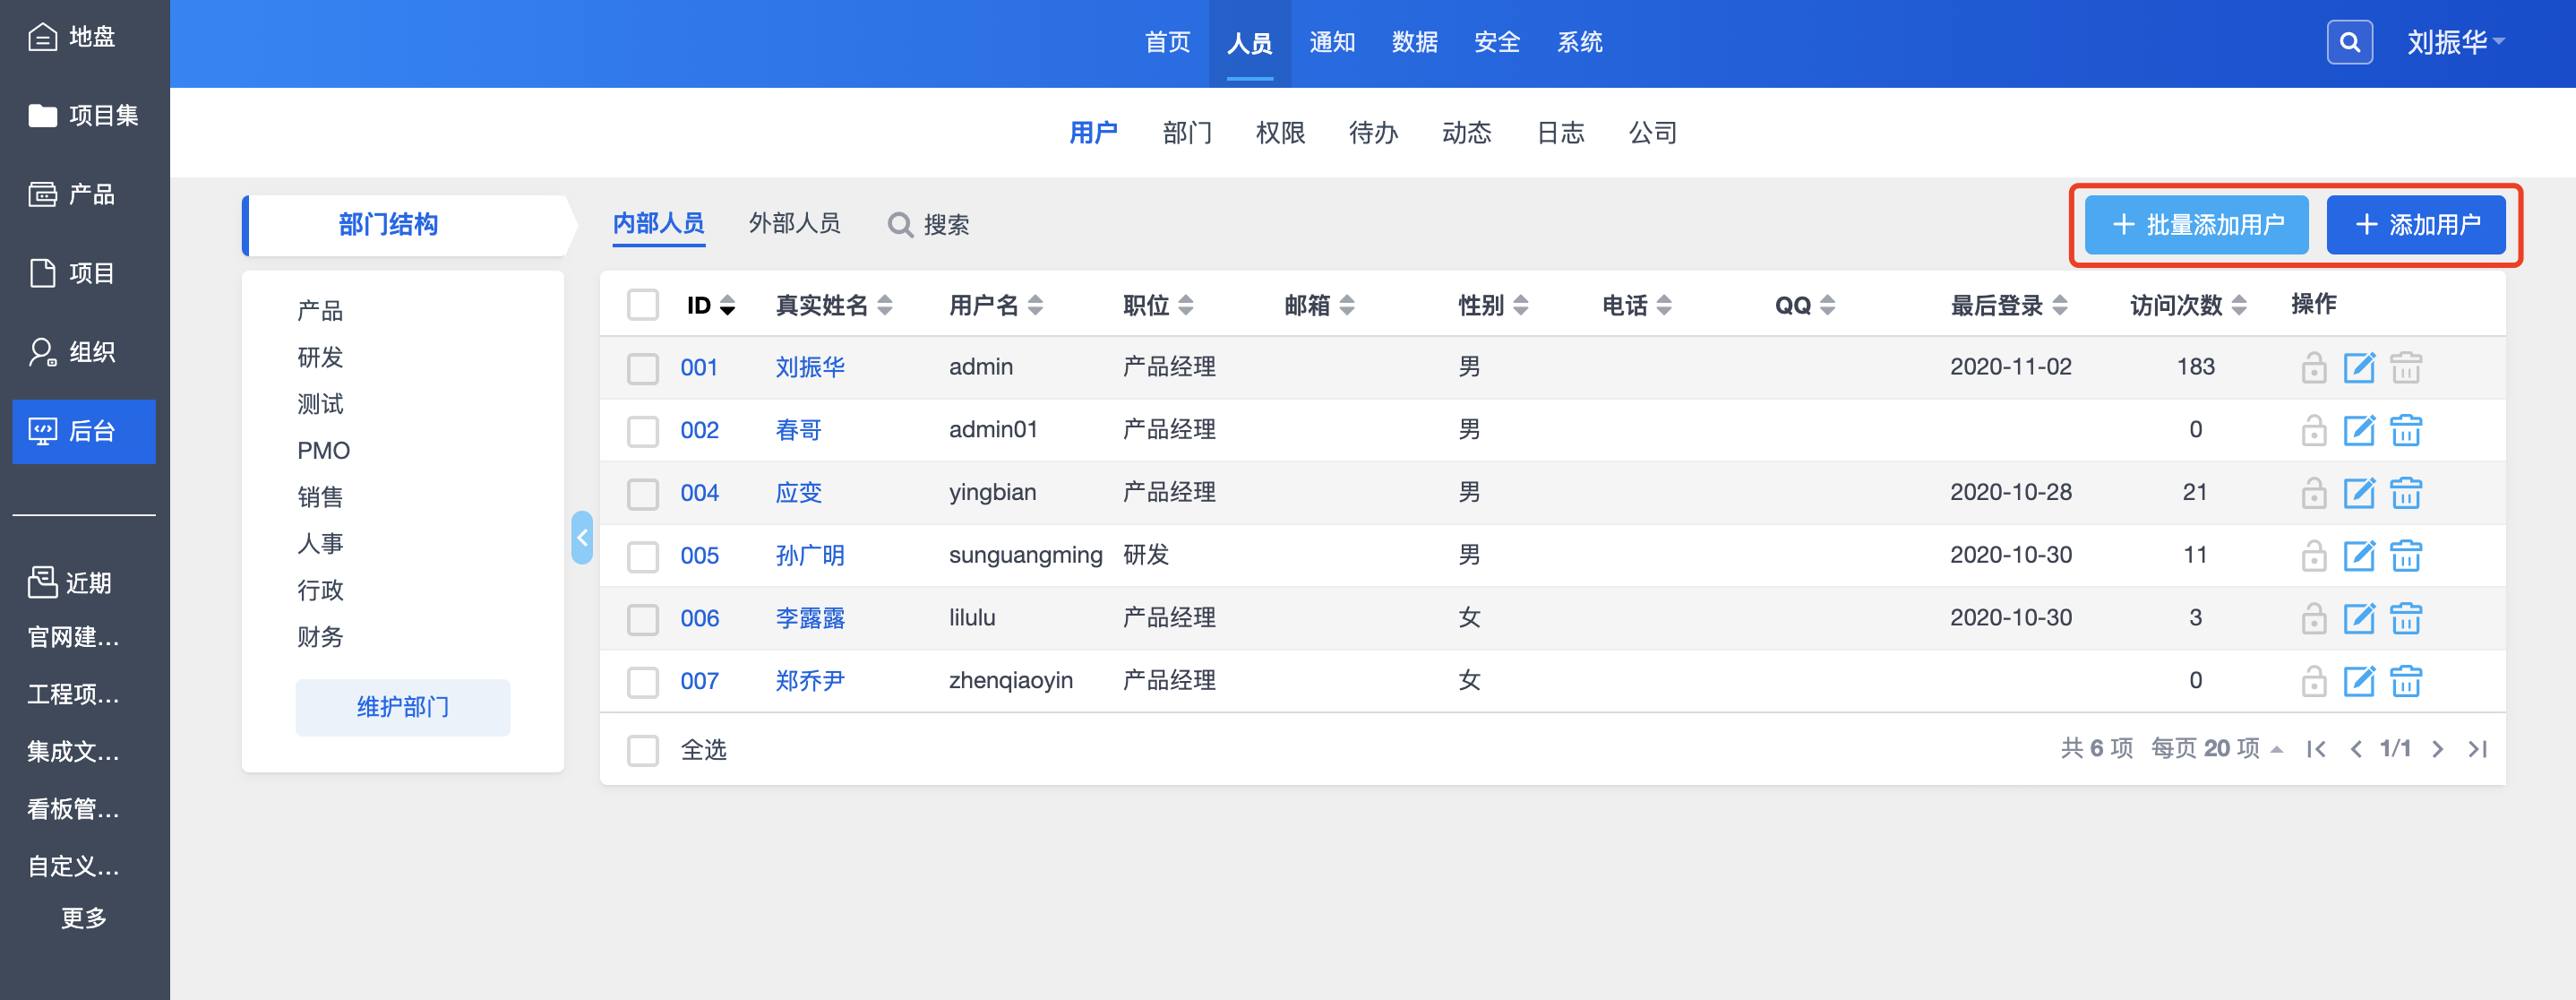Select 研发 department in tree

click(320, 357)
